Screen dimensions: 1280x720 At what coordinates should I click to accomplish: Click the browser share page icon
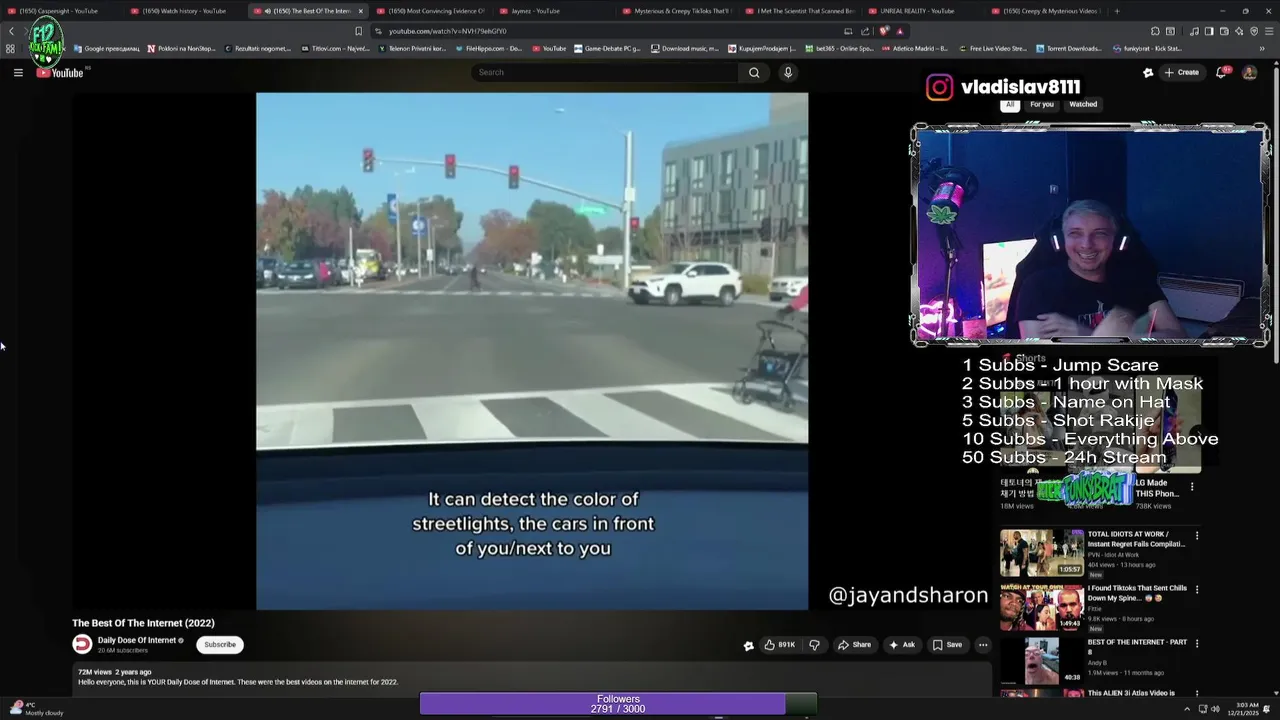(x=865, y=31)
